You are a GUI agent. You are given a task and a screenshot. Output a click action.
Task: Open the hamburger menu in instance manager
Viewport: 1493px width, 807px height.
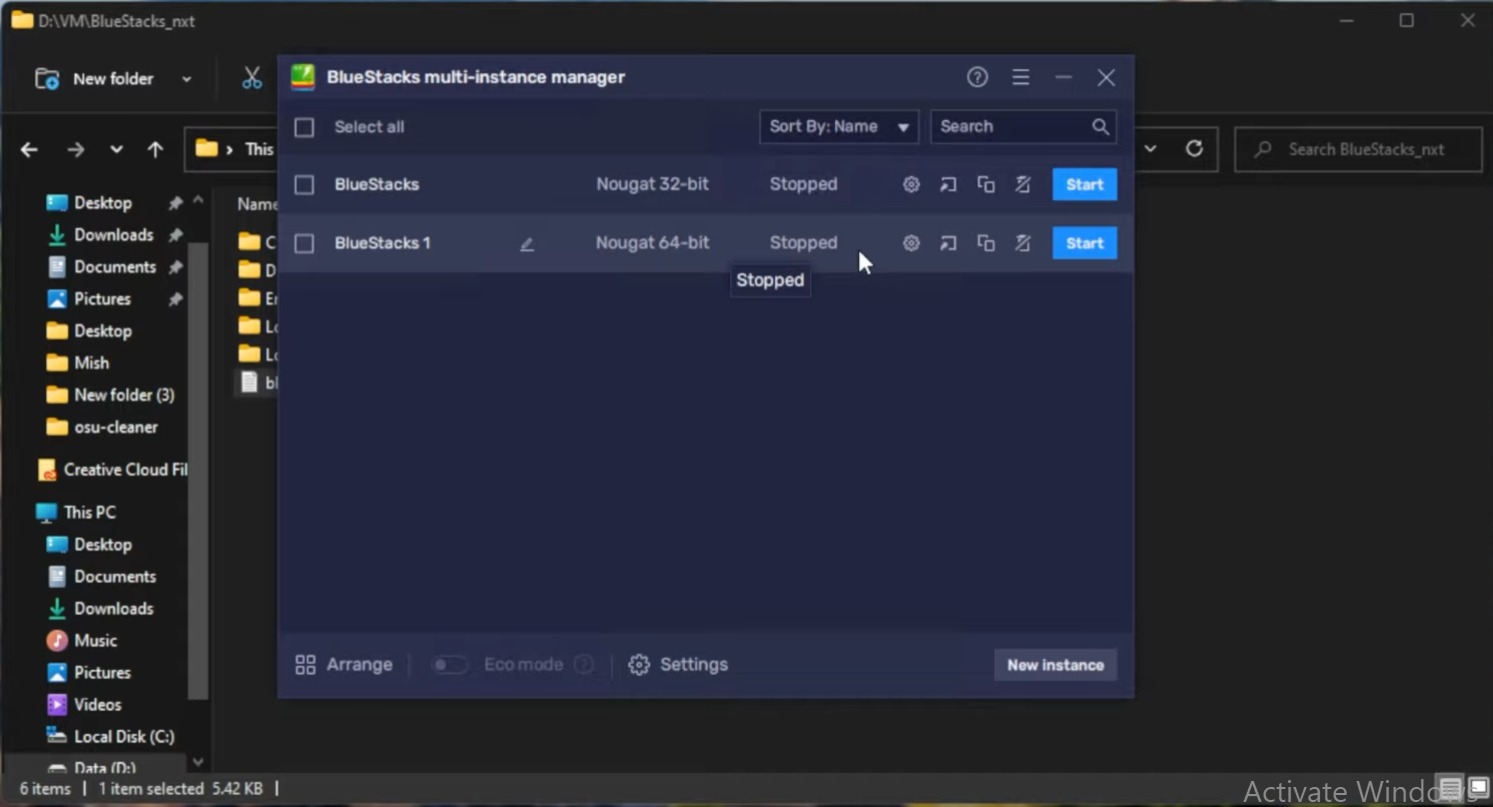pos(1020,77)
